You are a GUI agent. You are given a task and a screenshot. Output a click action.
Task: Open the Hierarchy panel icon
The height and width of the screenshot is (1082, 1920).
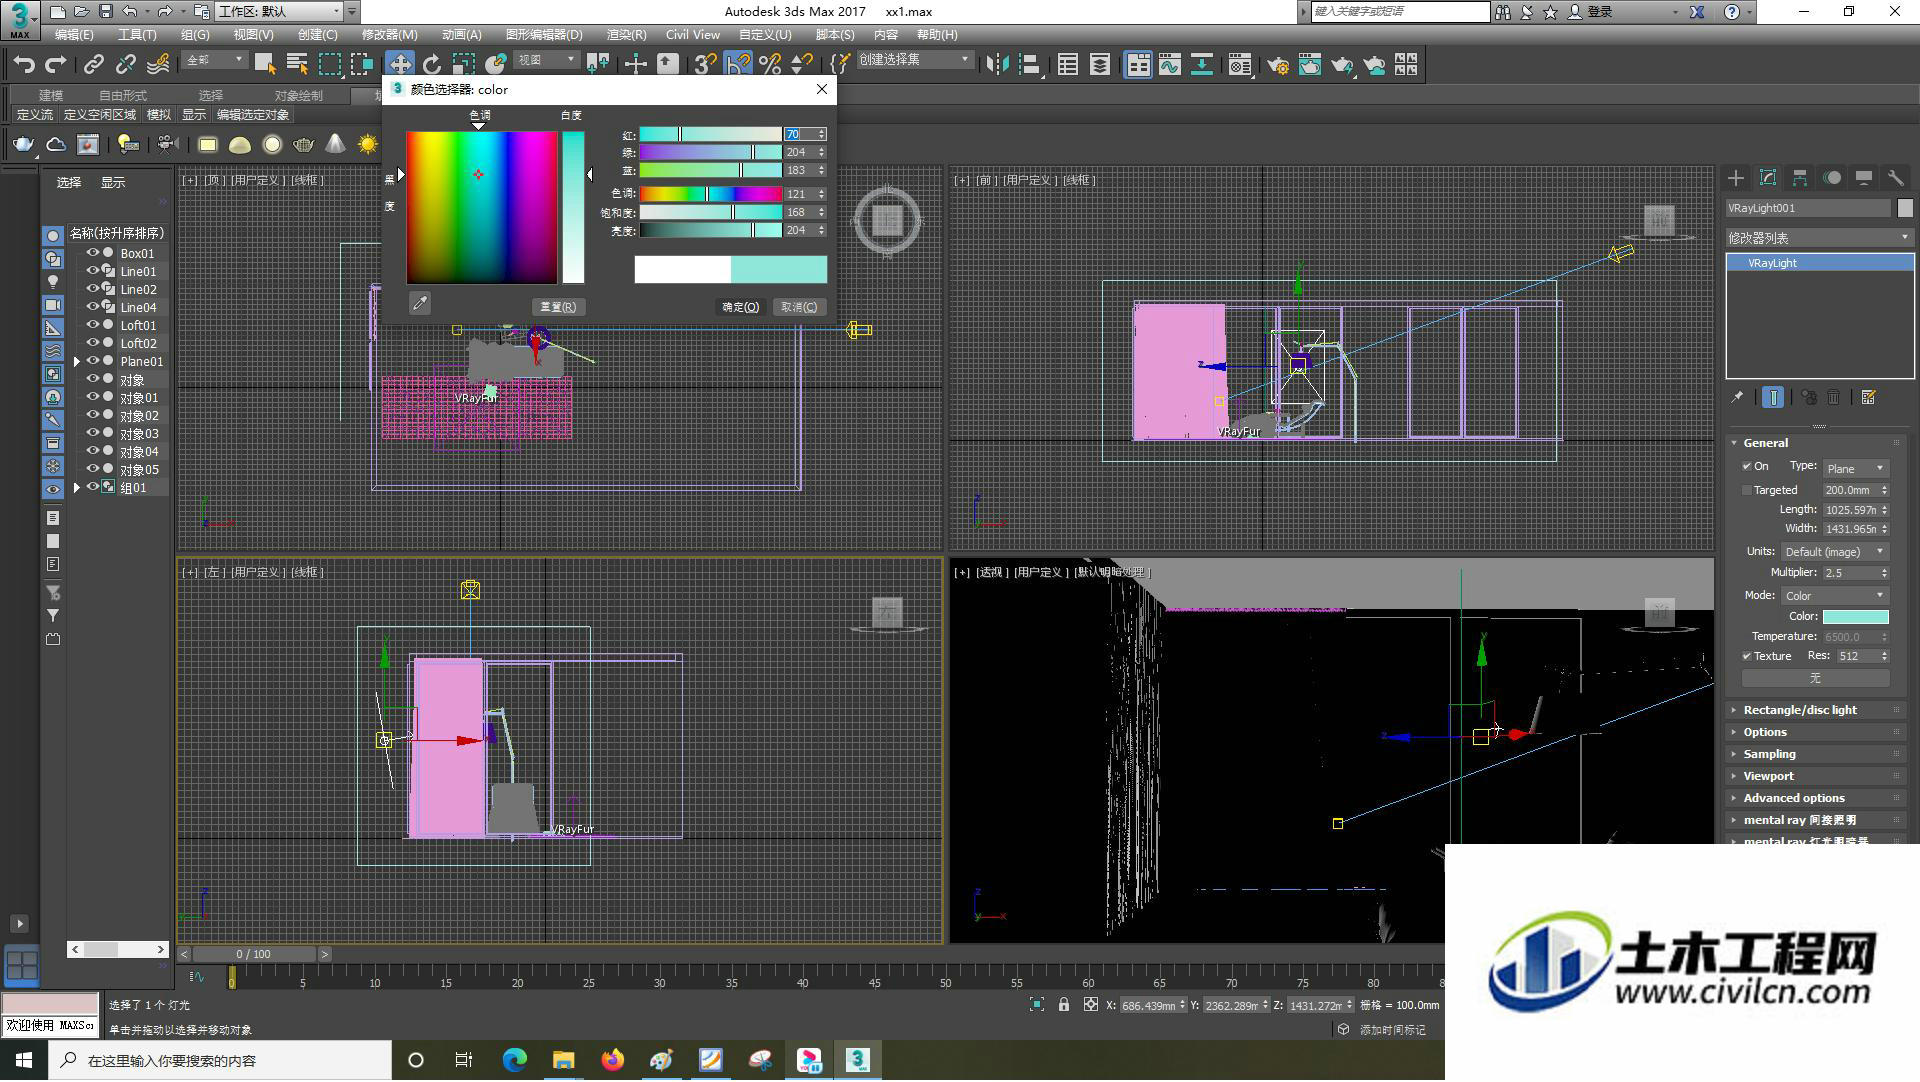(1800, 178)
